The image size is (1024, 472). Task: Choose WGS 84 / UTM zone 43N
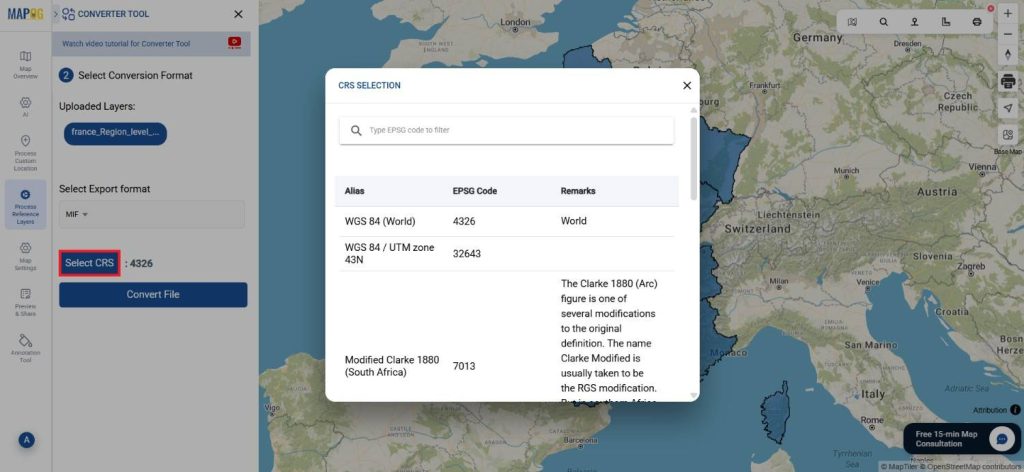(x=506, y=253)
